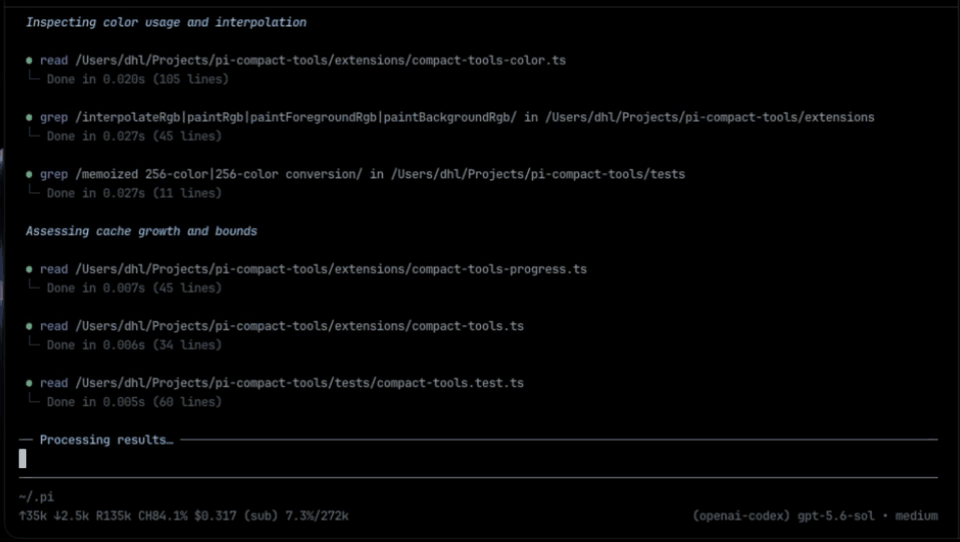The width and height of the screenshot is (960, 542).
Task: Click the '(openai-codex)' provider label
Action: (x=741, y=516)
